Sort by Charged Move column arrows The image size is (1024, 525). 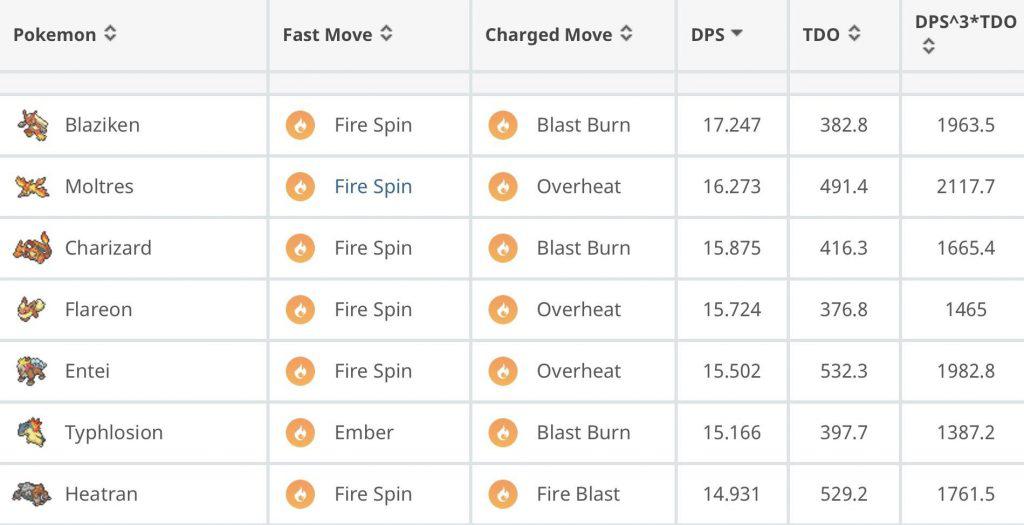pos(626,34)
